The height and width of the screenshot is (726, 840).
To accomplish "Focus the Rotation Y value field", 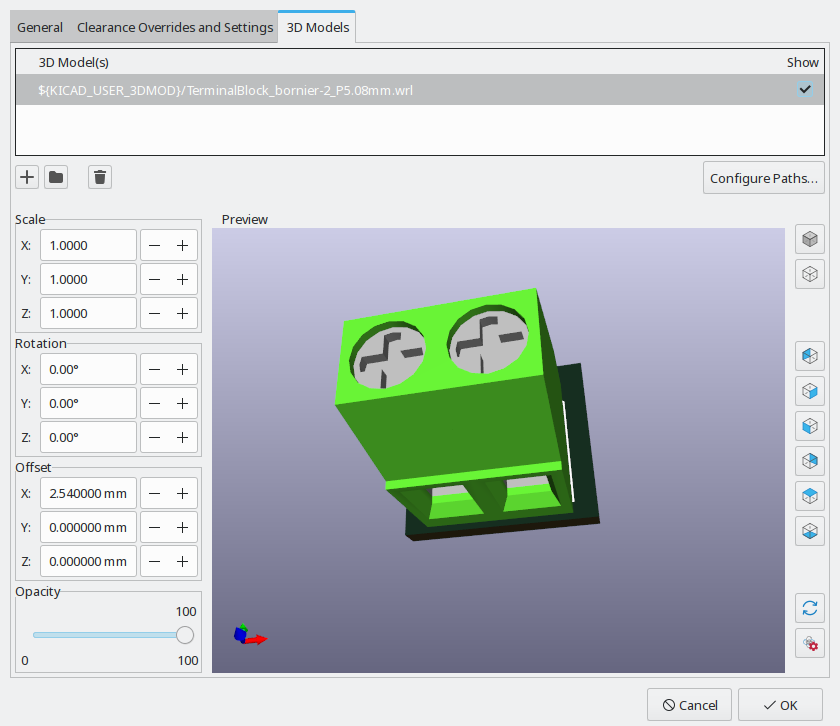I will point(88,403).
